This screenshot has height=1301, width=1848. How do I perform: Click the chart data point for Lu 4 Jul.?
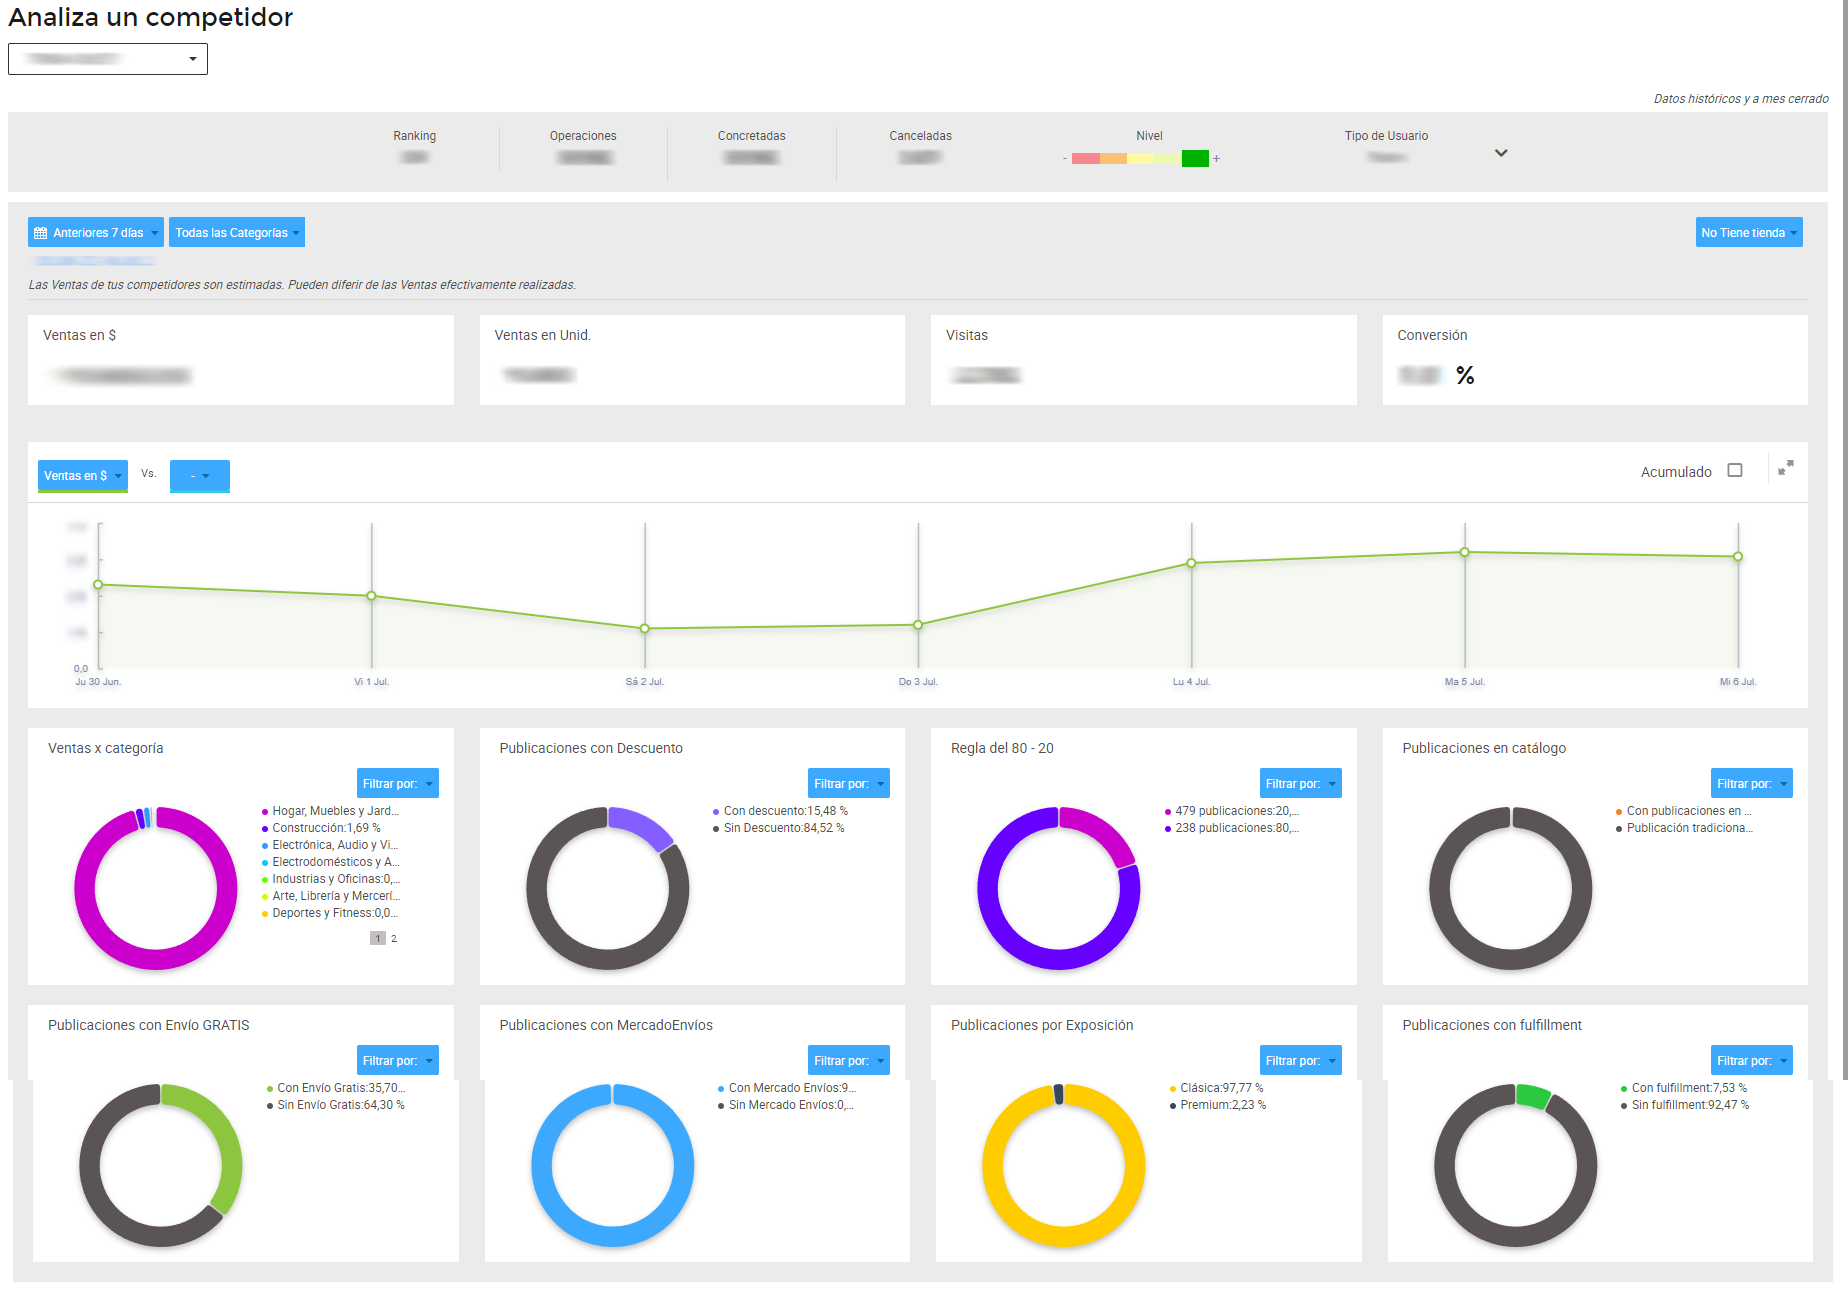(1191, 563)
